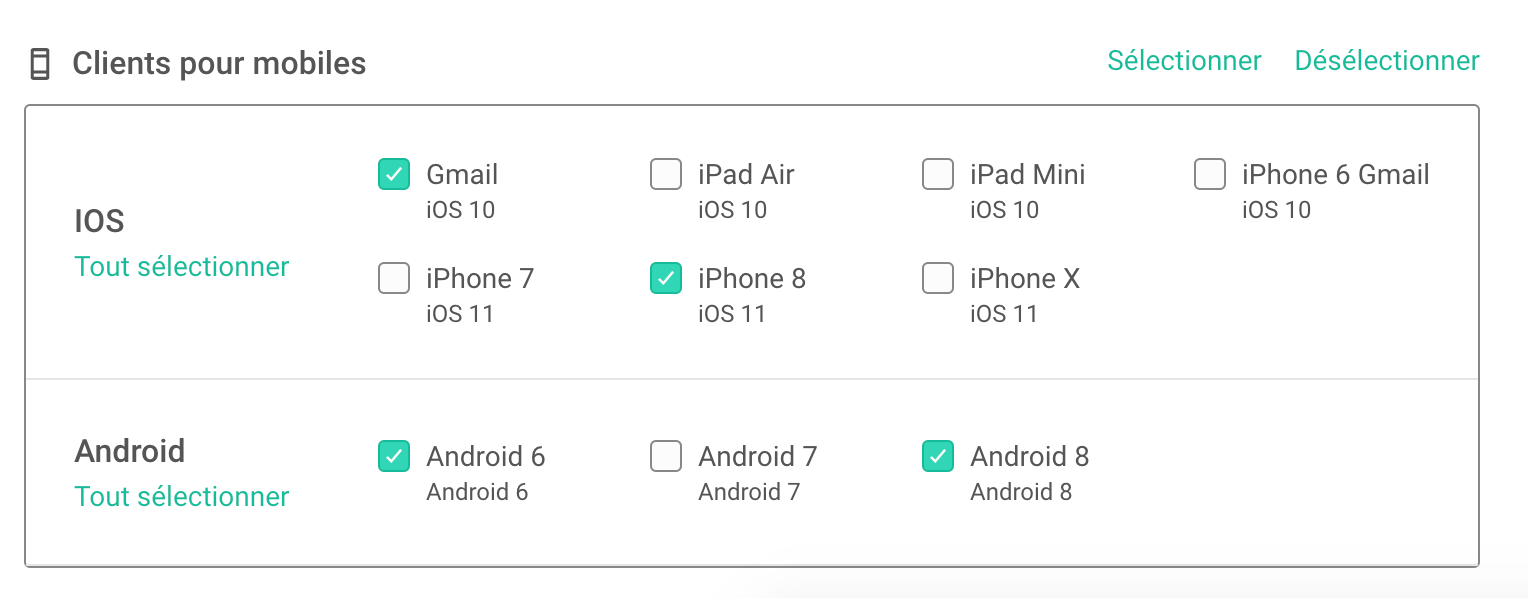Click the Android 7 label text
The width and height of the screenshot is (1528, 598).
[x=758, y=456]
